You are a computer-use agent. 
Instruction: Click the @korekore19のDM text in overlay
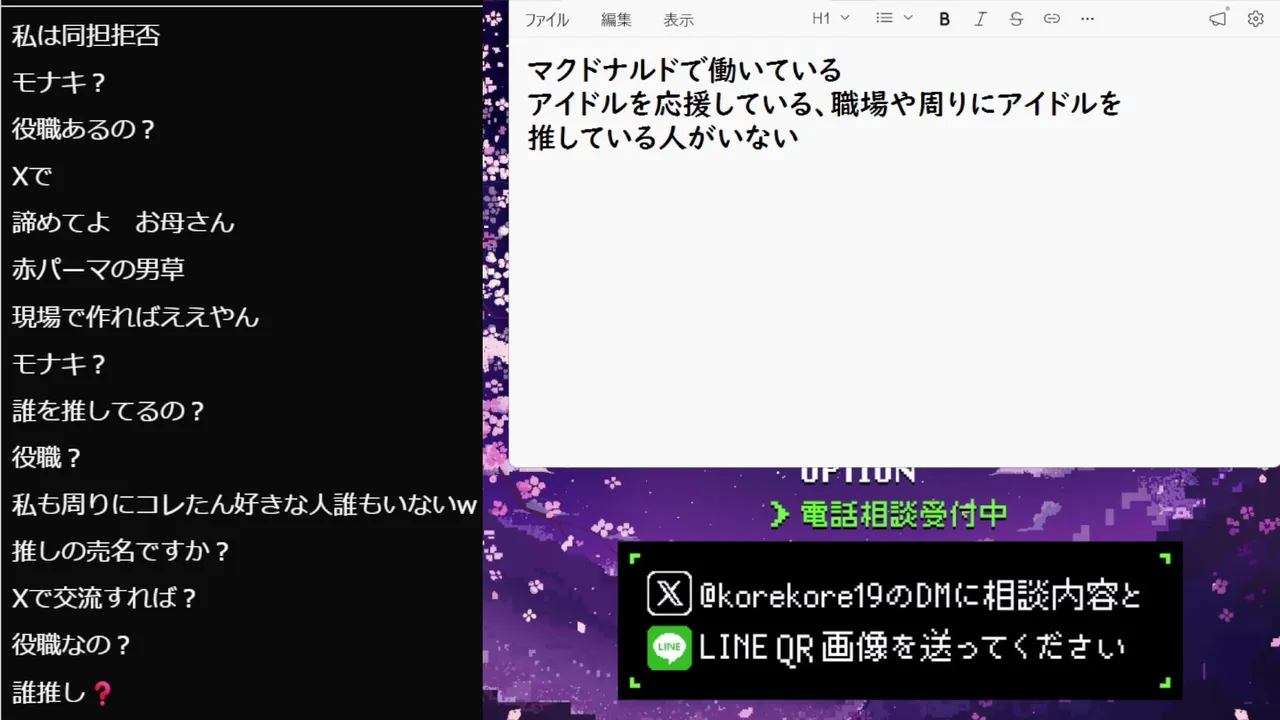827,596
